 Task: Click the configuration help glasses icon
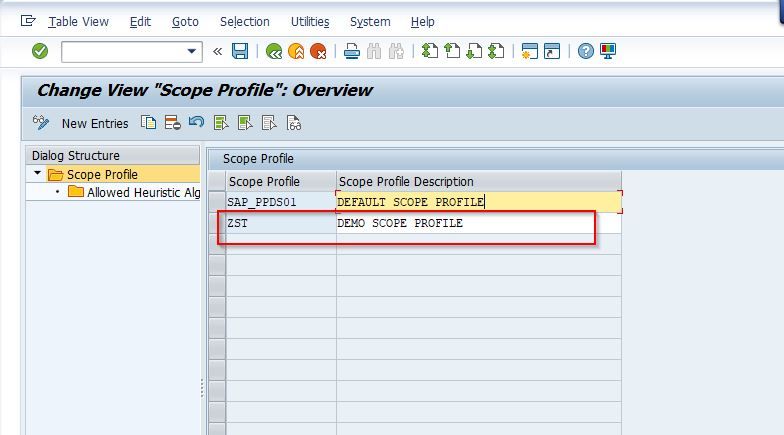(294, 122)
